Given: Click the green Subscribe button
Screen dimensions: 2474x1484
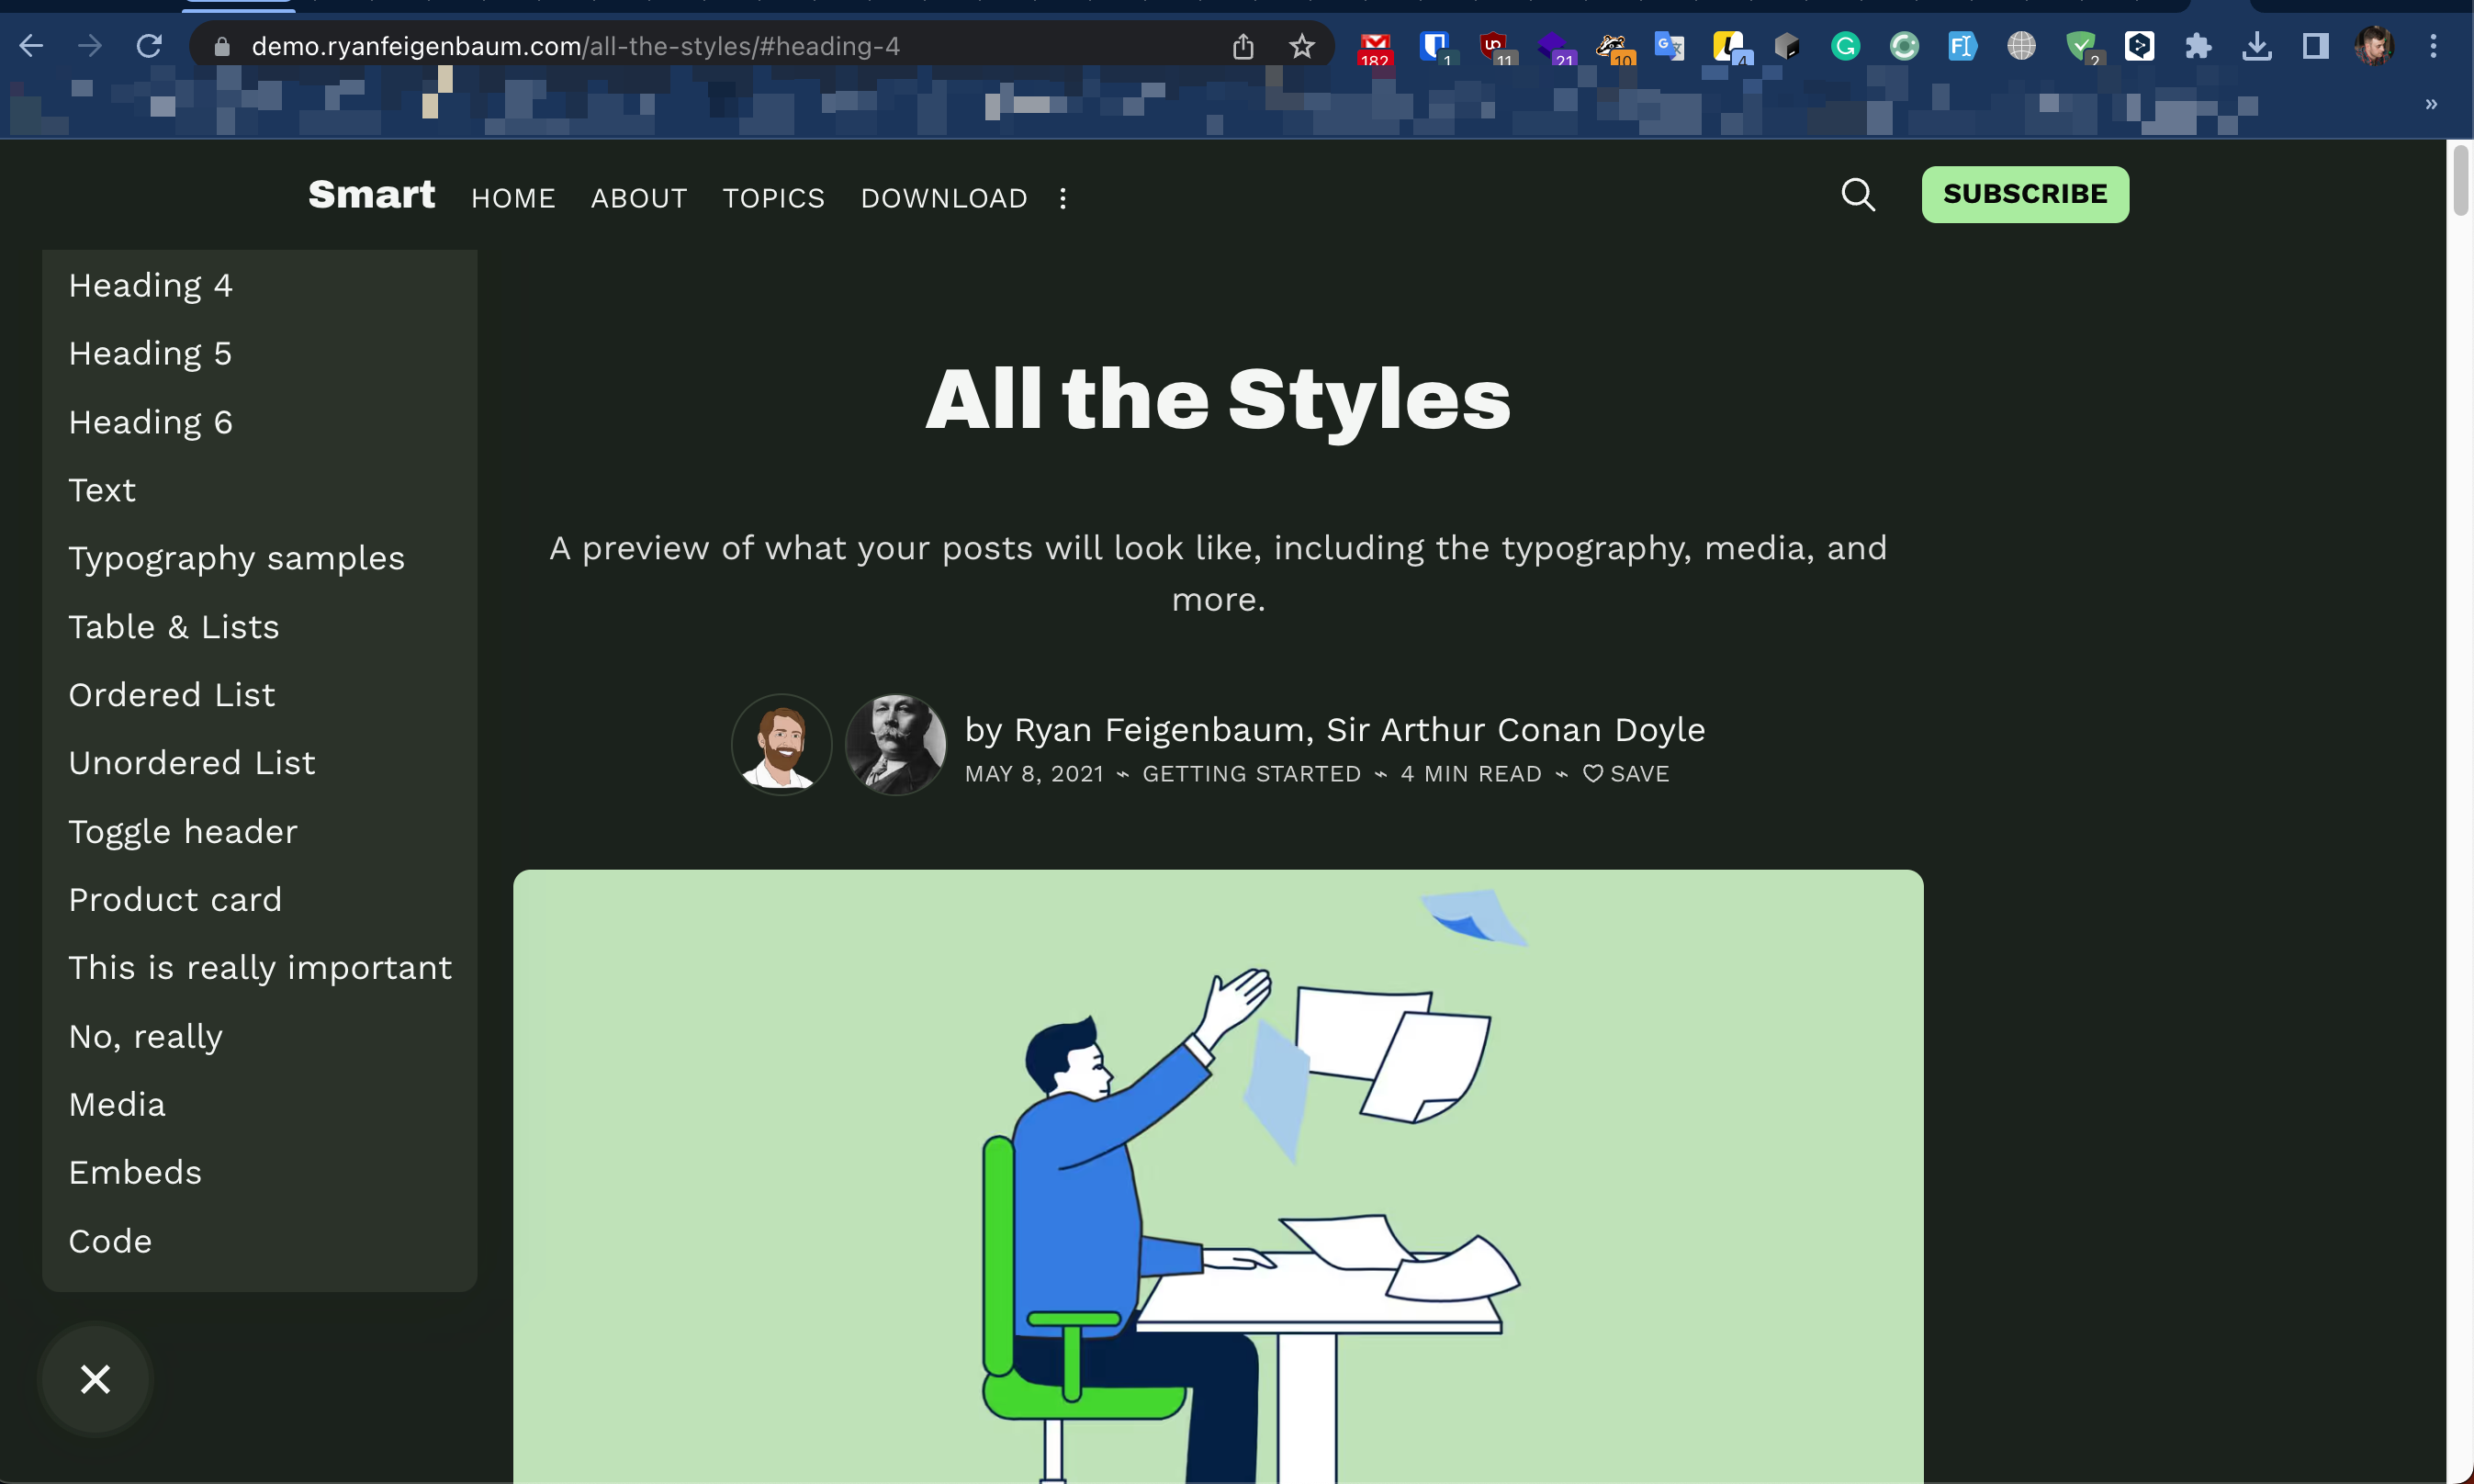Looking at the screenshot, I should pyautogui.click(x=2024, y=194).
